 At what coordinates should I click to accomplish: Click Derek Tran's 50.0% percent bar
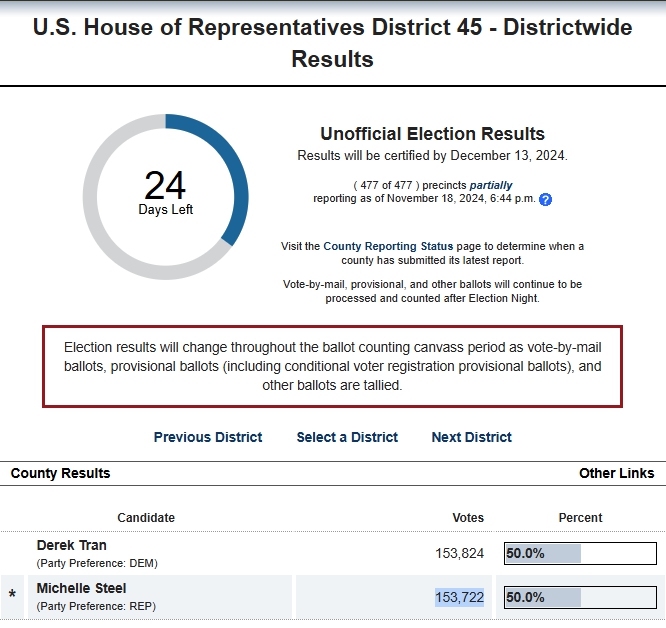tap(580, 553)
